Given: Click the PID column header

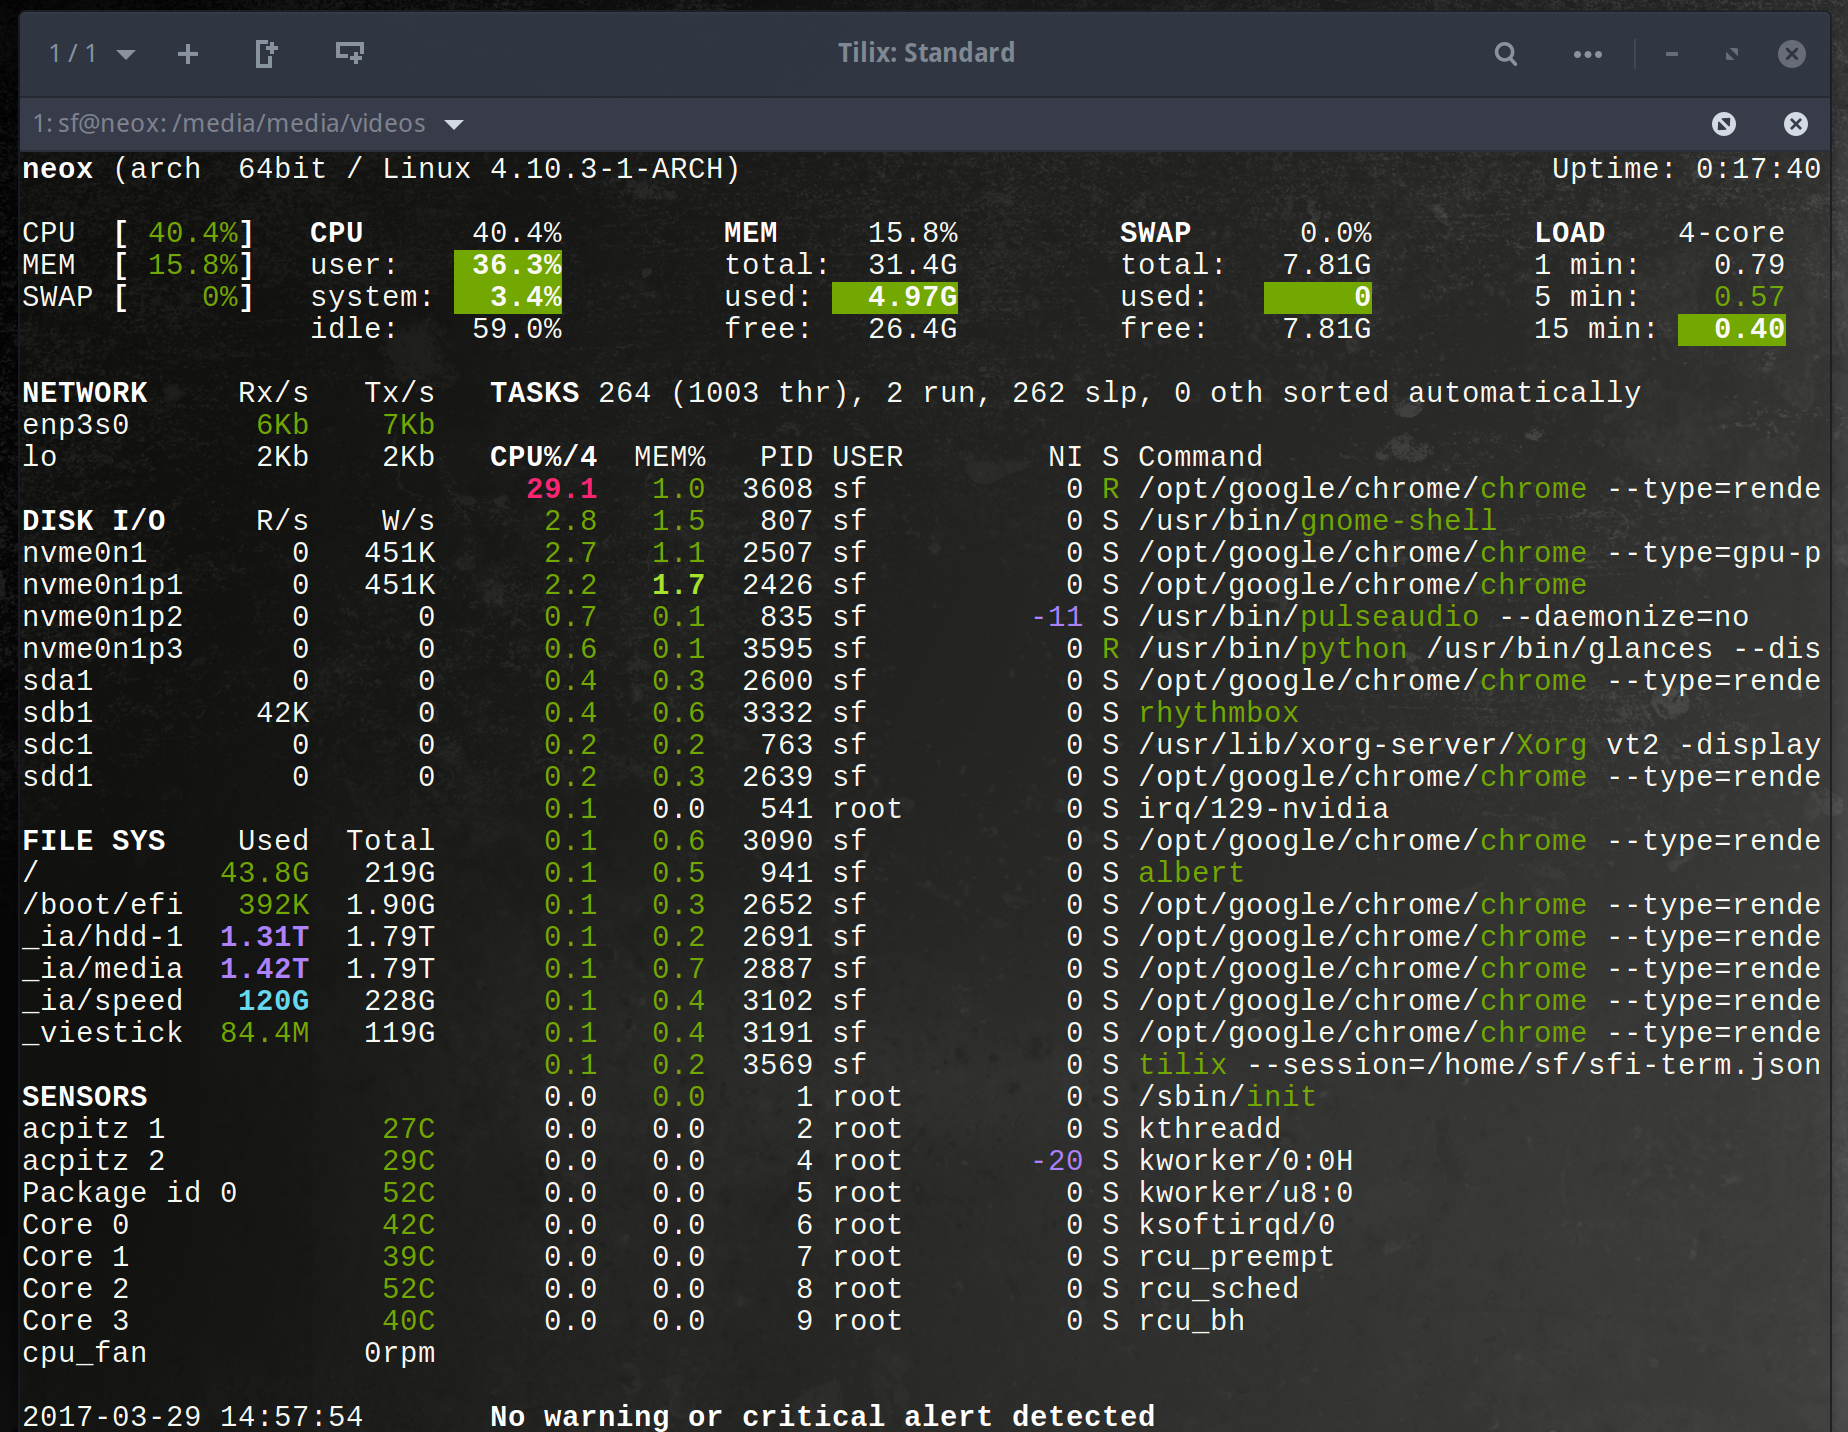Looking at the screenshot, I should point(787,457).
